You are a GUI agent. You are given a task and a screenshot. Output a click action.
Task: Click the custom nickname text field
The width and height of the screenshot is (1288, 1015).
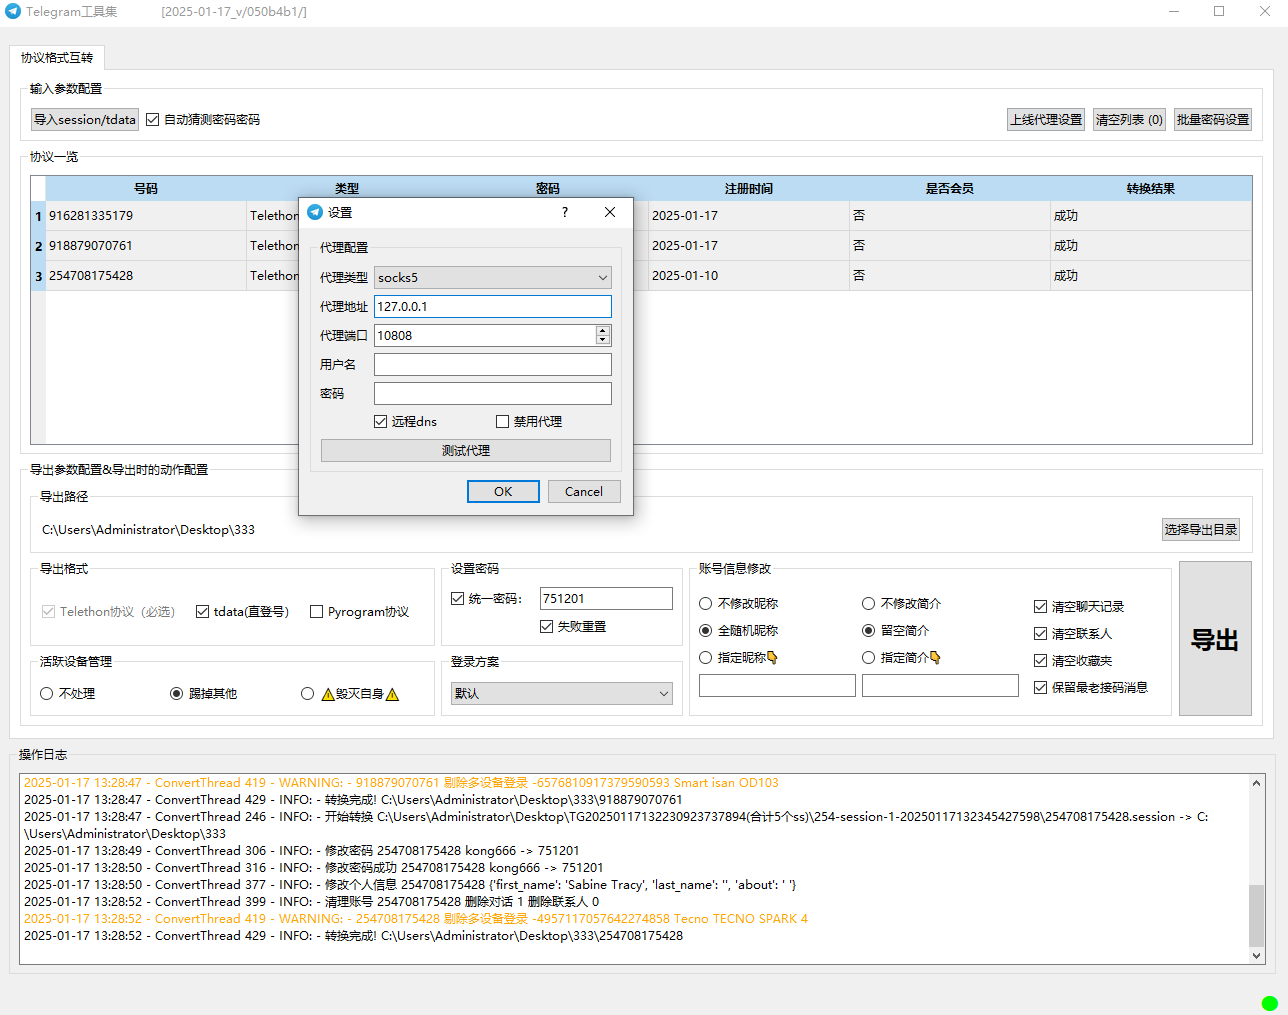[777, 685]
